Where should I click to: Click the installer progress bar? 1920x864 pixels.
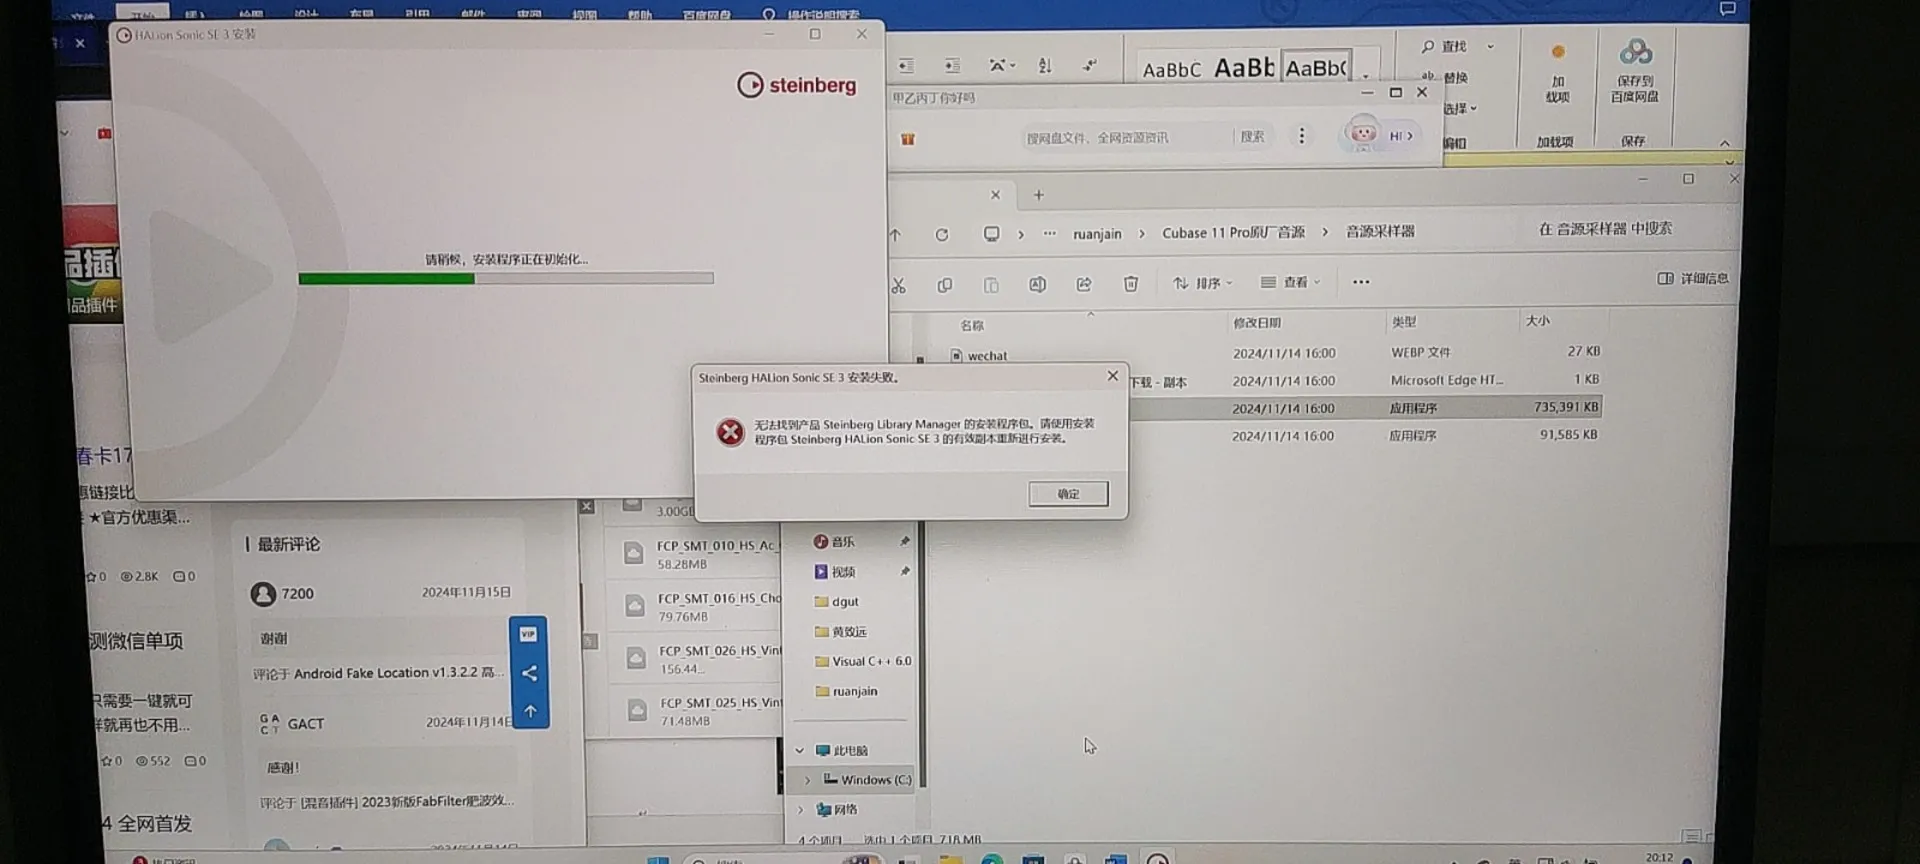tap(505, 279)
